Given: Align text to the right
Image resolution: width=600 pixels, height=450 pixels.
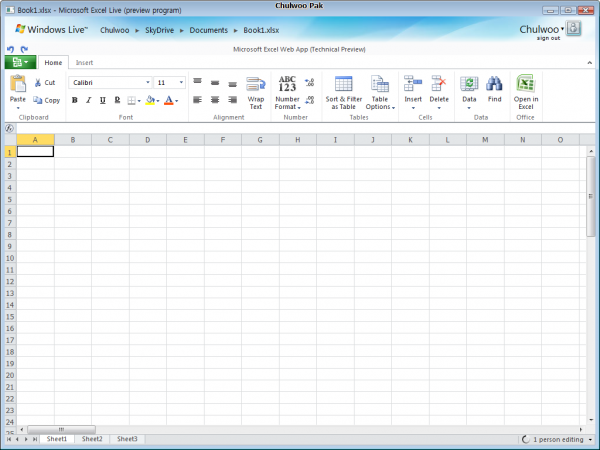Looking at the screenshot, I should (x=233, y=100).
